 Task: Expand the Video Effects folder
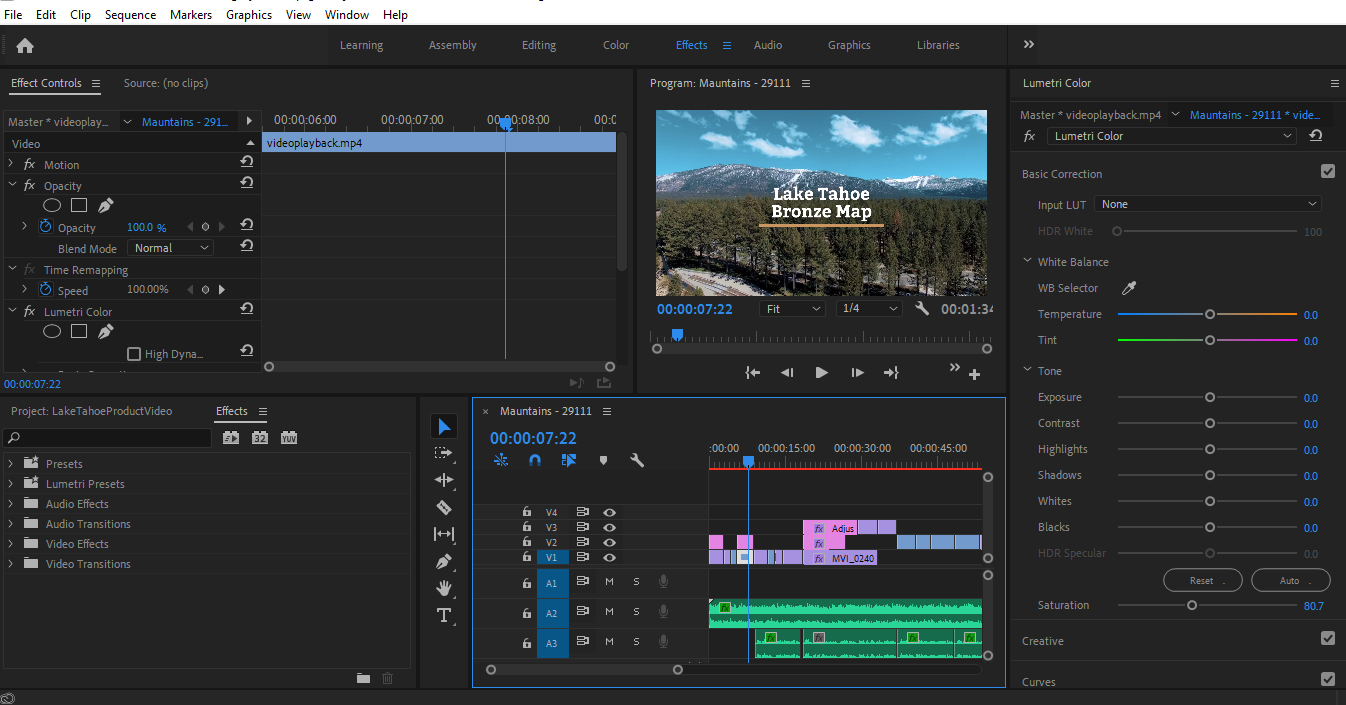point(11,544)
